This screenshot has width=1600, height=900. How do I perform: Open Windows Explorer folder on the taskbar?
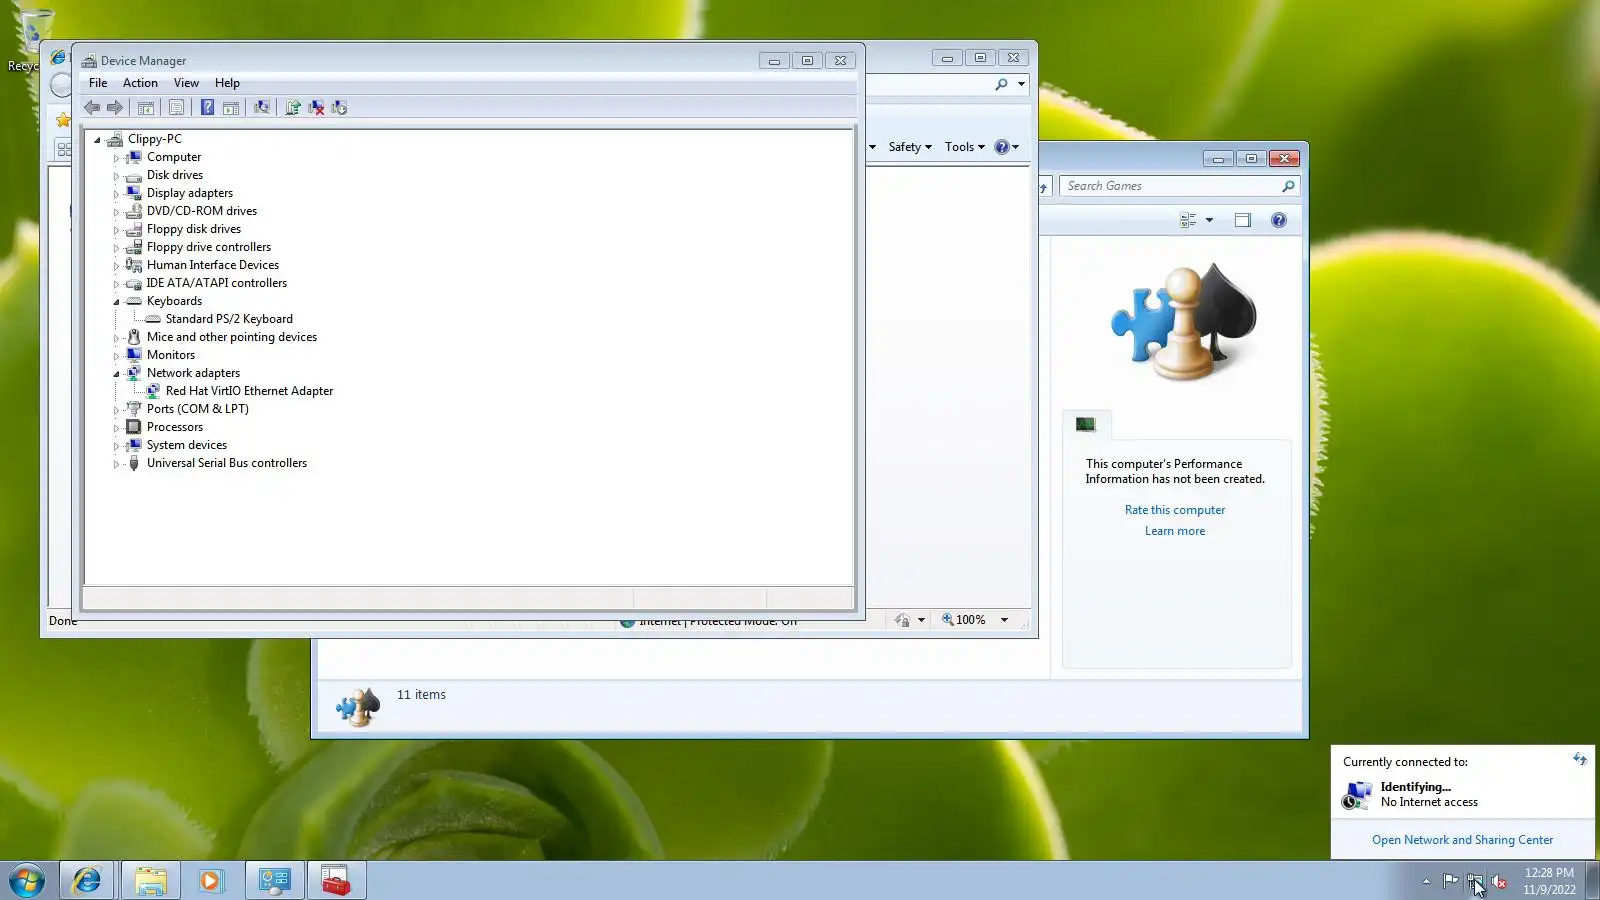151,880
